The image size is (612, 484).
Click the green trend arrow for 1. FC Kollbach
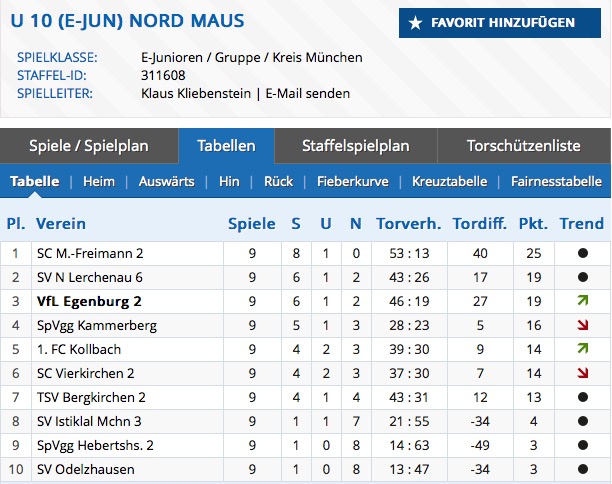point(583,349)
